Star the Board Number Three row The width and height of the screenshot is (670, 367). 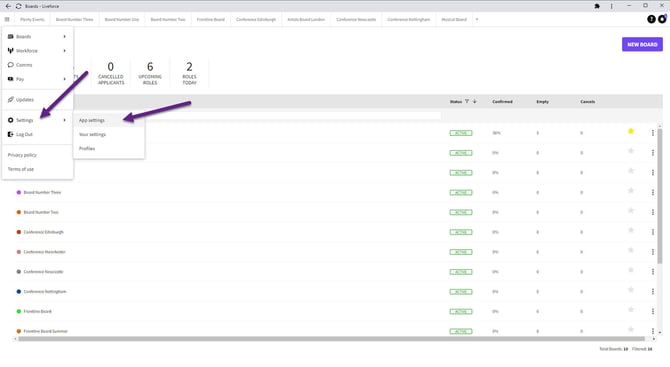pos(631,191)
